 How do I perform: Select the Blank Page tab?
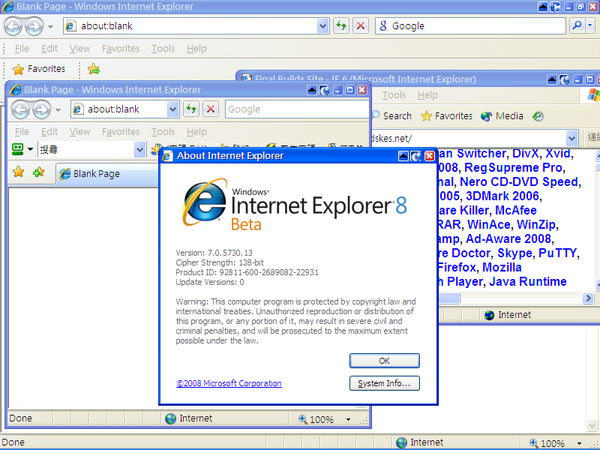[108, 174]
